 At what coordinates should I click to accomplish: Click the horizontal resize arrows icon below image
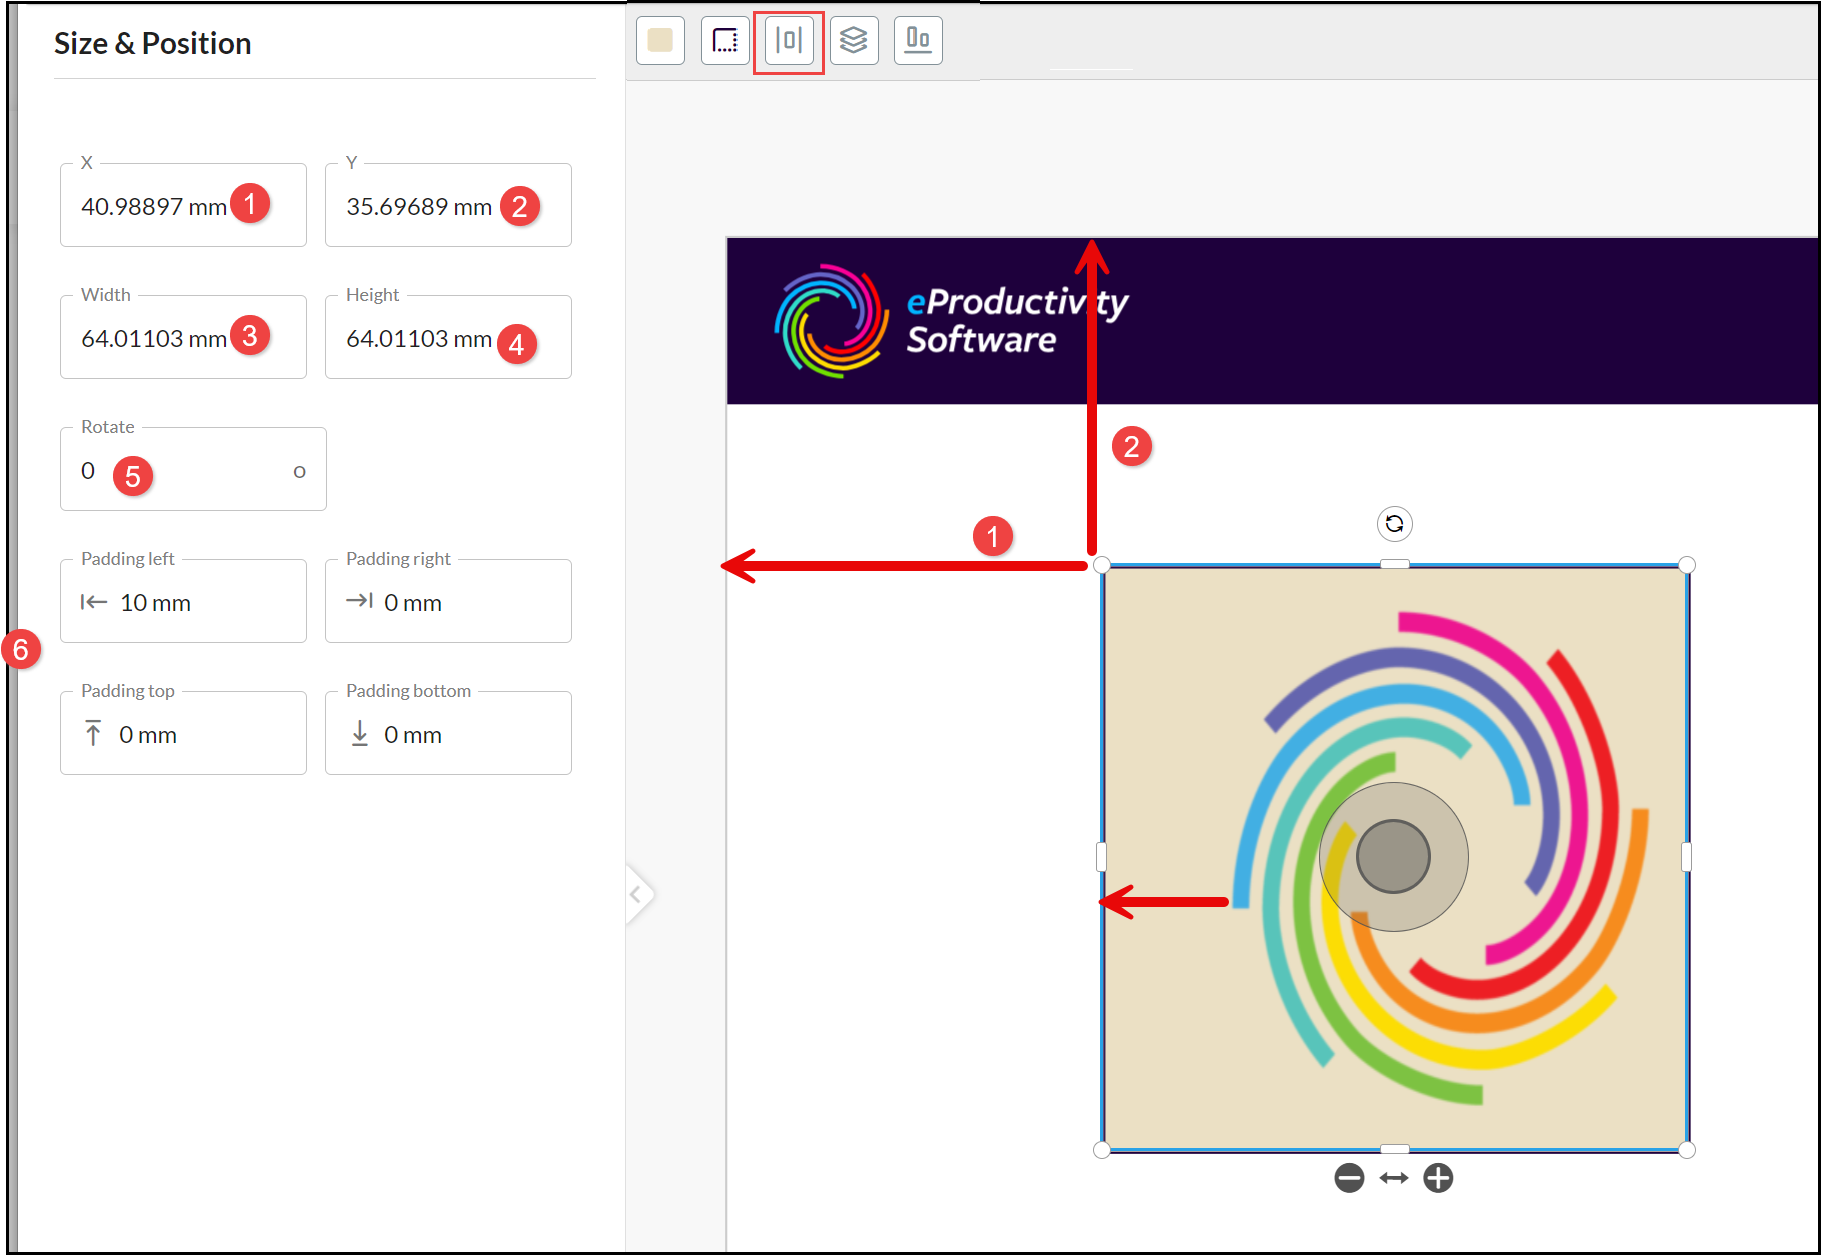click(1393, 1178)
